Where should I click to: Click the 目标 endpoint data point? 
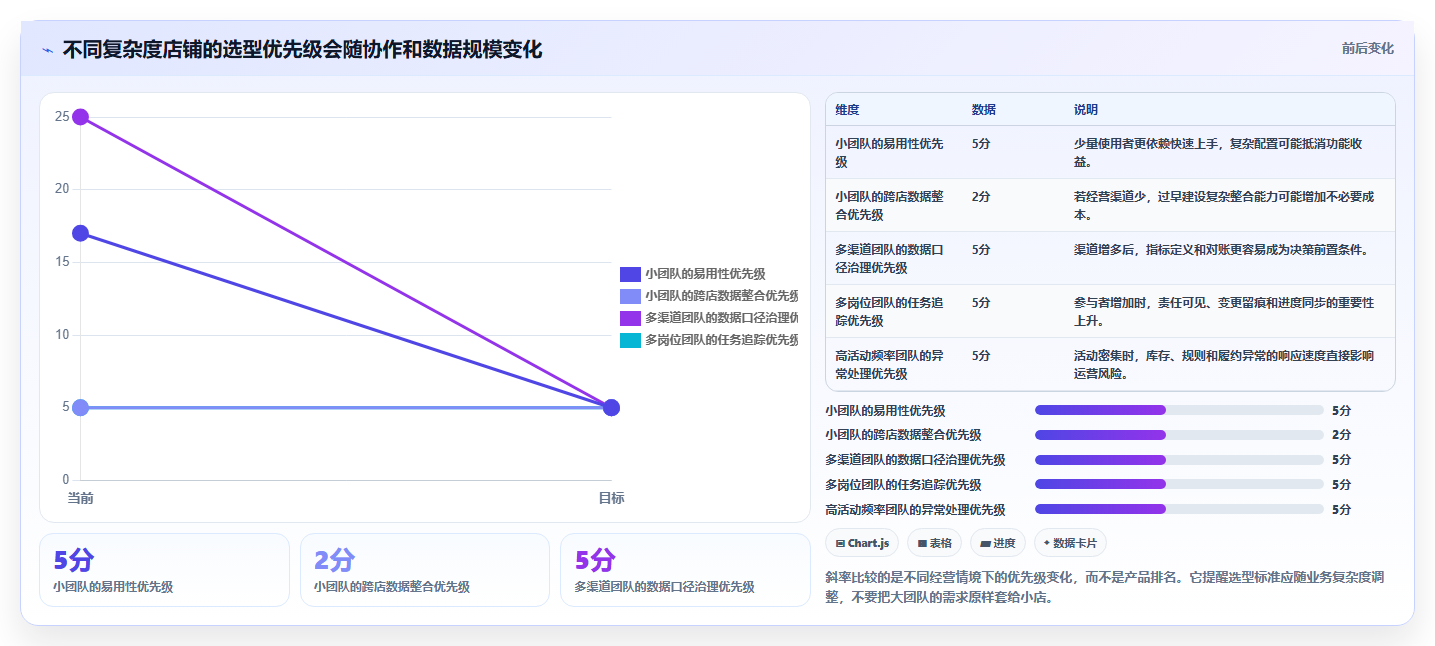tap(611, 407)
